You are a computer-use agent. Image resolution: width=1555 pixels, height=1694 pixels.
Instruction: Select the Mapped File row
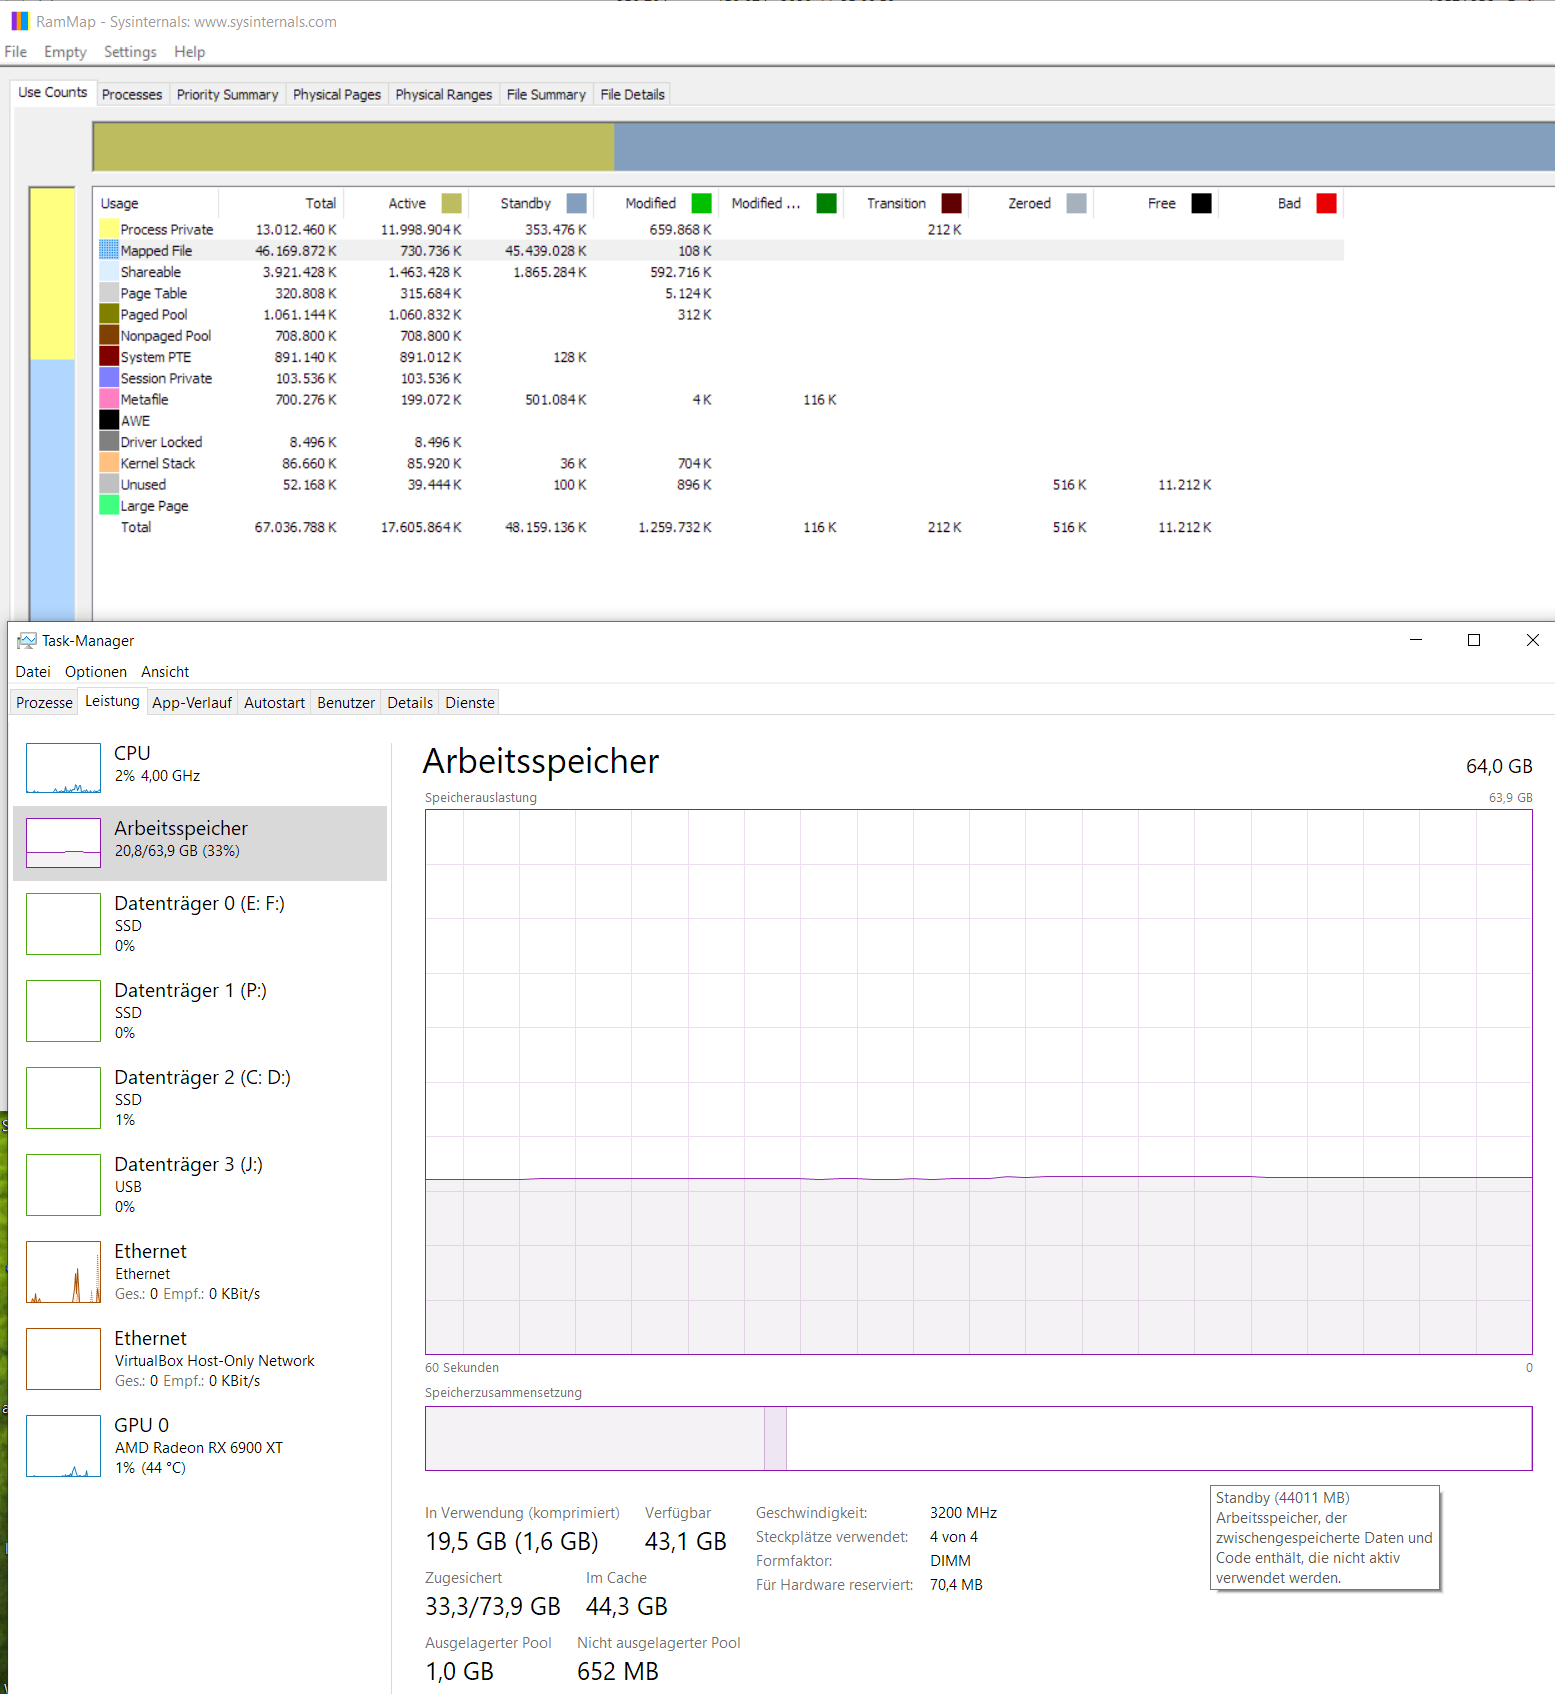(719, 251)
